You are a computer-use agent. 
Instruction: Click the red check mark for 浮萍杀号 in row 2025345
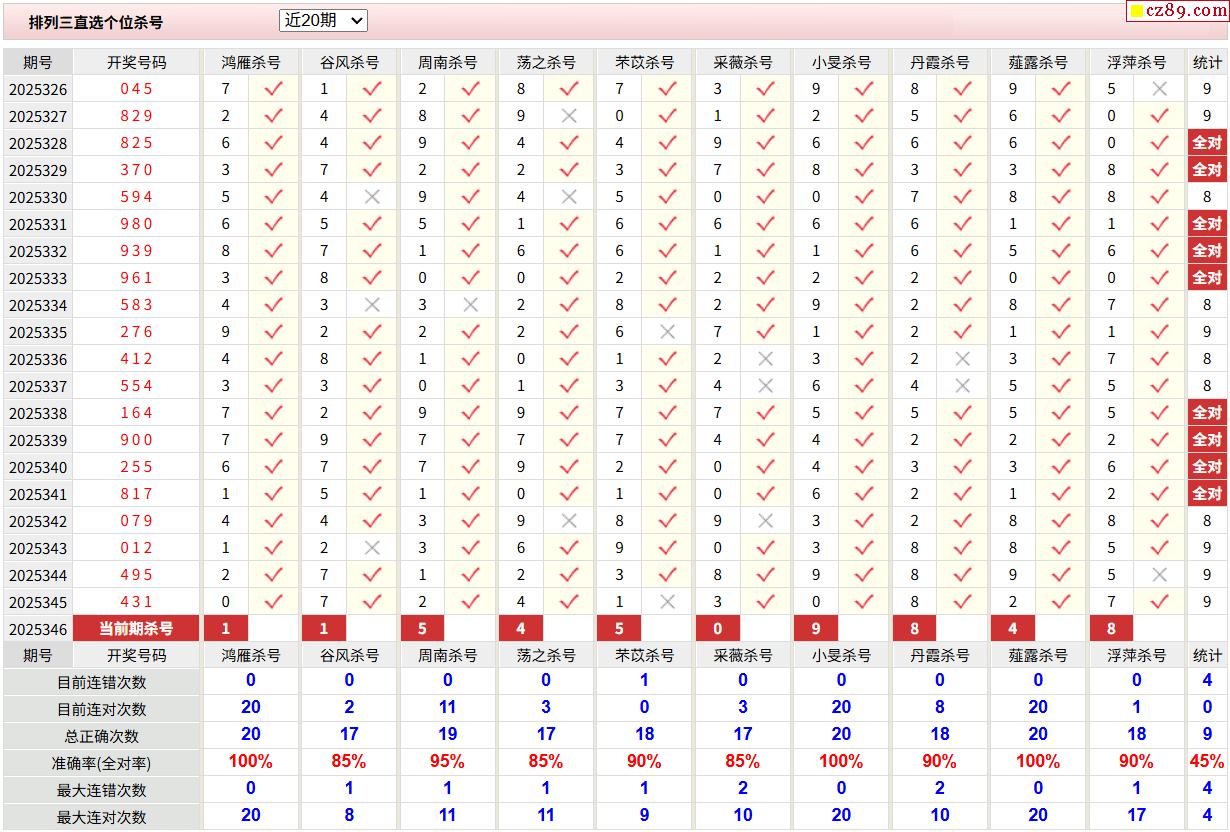(1159, 602)
